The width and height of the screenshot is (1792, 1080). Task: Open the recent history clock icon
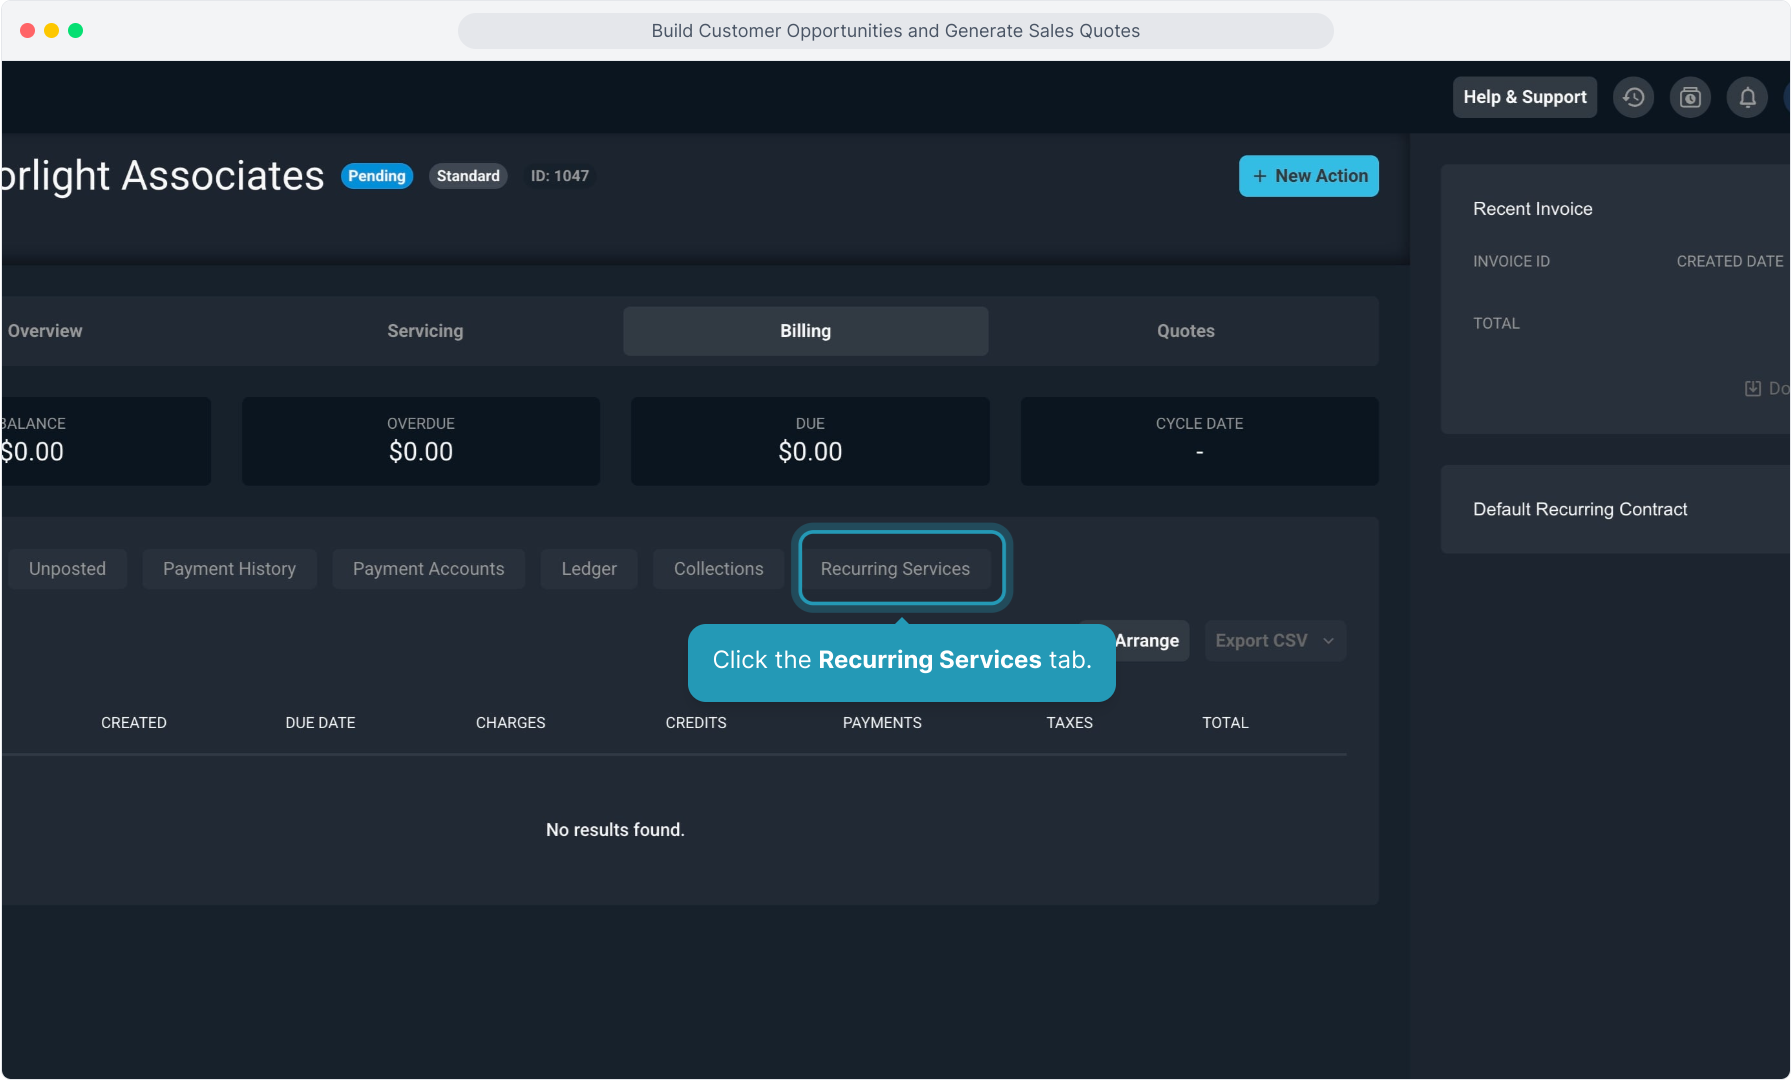(x=1633, y=97)
